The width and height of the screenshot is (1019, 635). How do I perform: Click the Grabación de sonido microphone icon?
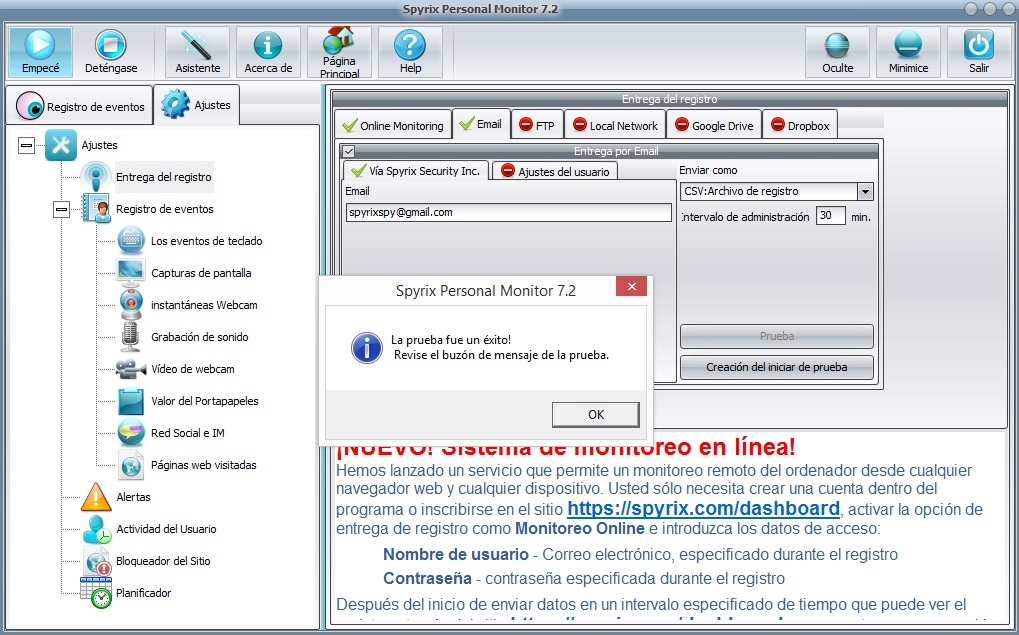coord(131,337)
